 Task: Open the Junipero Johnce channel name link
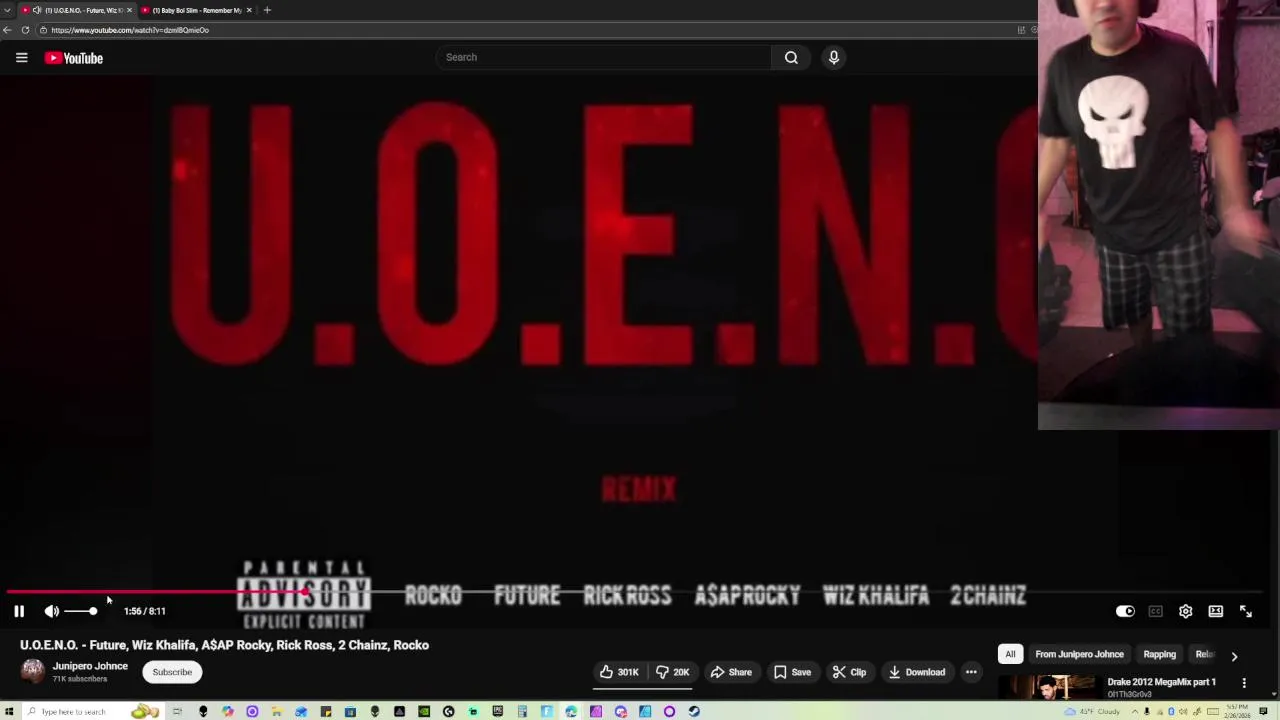coord(90,666)
